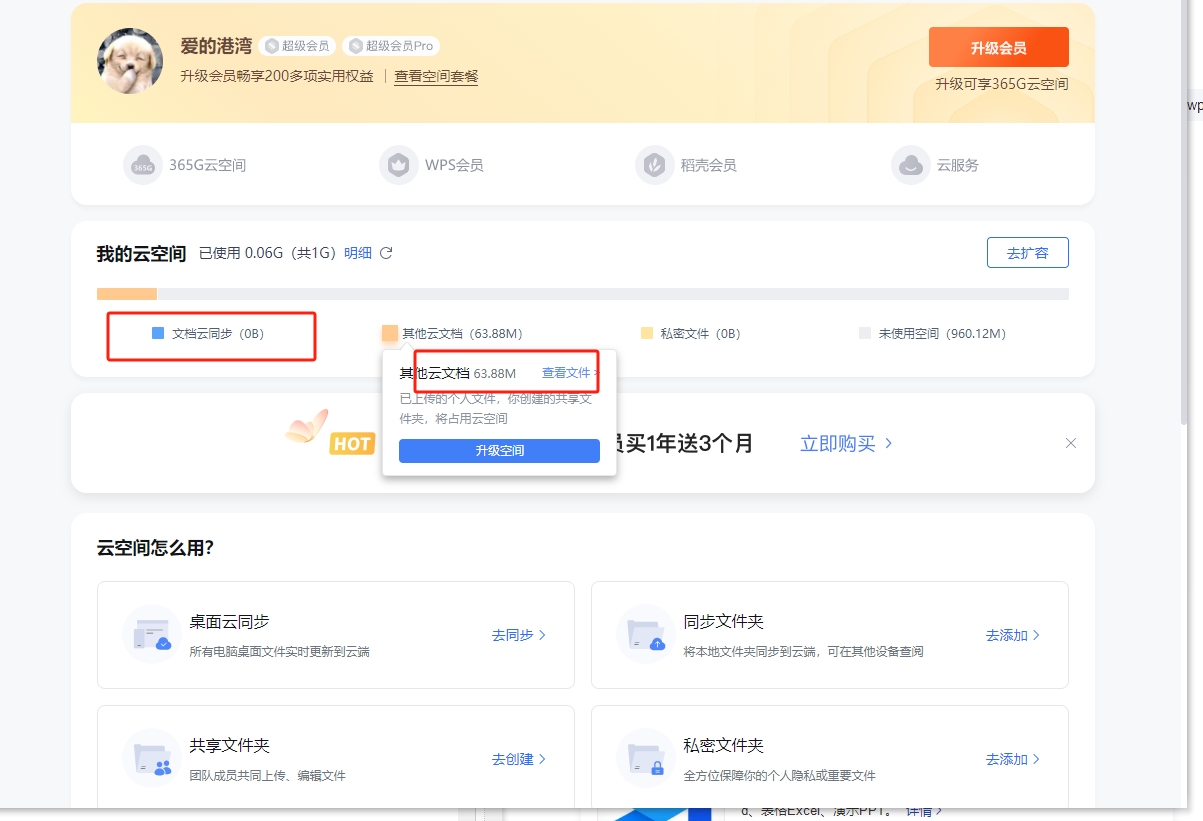Click the puppy profile avatar
This screenshot has width=1203, height=821.
point(130,61)
